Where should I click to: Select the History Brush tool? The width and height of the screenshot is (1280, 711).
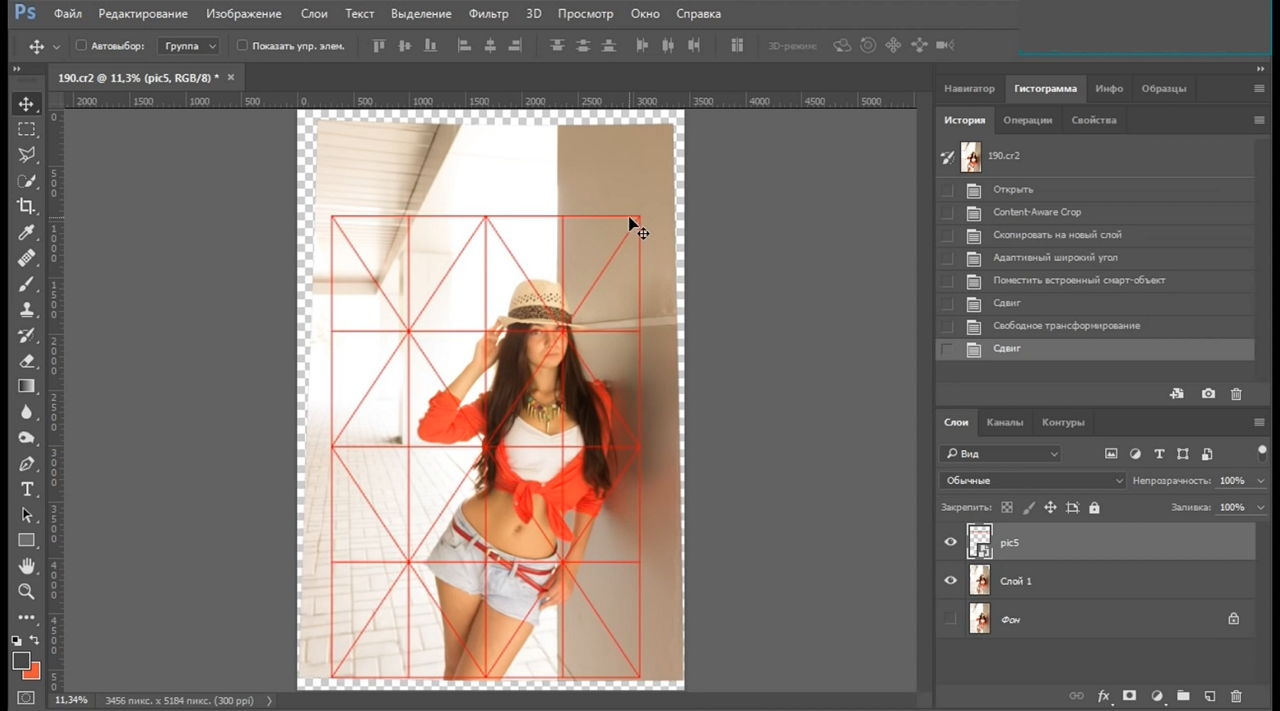[x=26, y=335]
